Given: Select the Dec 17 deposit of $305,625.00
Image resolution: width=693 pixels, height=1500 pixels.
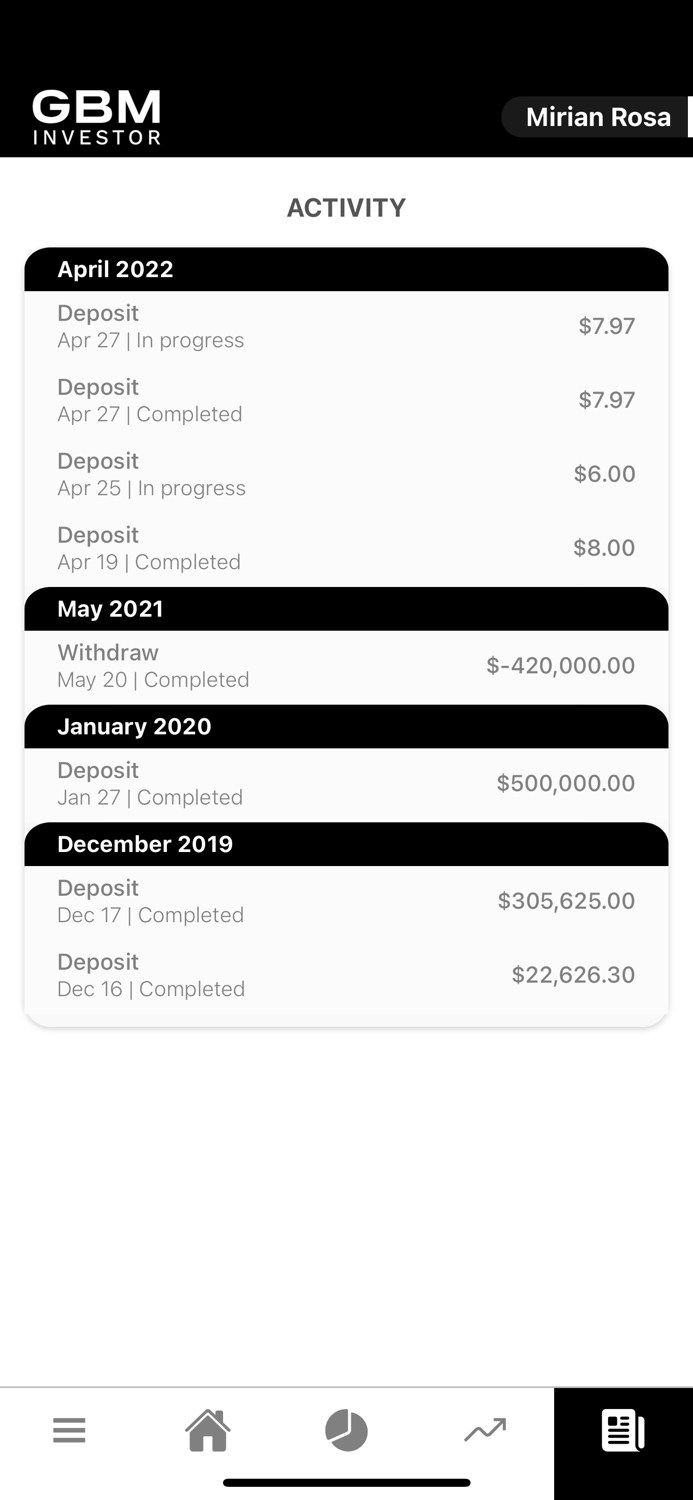Looking at the screenshot, I should (346, 900).
